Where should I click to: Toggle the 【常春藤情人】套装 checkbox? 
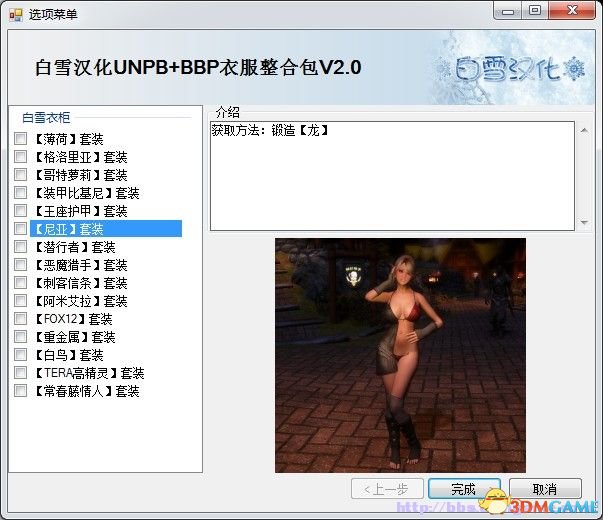pyautogui.click(x=20, y=391)
